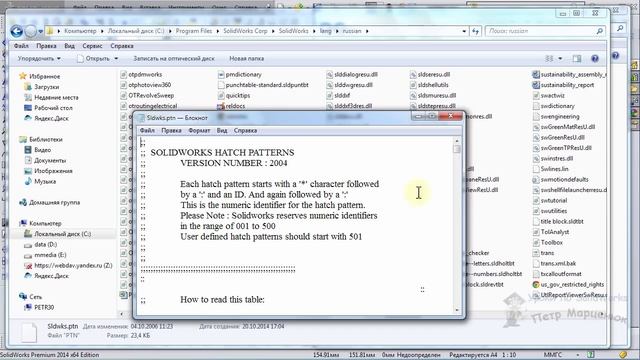640x360 pixels.
Task: Open the dropdown arrow next to Открыть
Action: 116,59
